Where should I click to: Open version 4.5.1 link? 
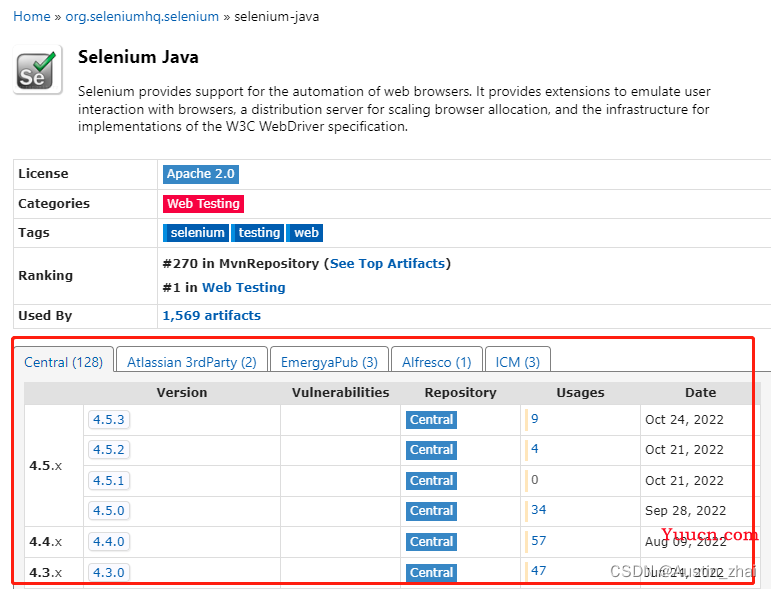click(x=109, y=481)
